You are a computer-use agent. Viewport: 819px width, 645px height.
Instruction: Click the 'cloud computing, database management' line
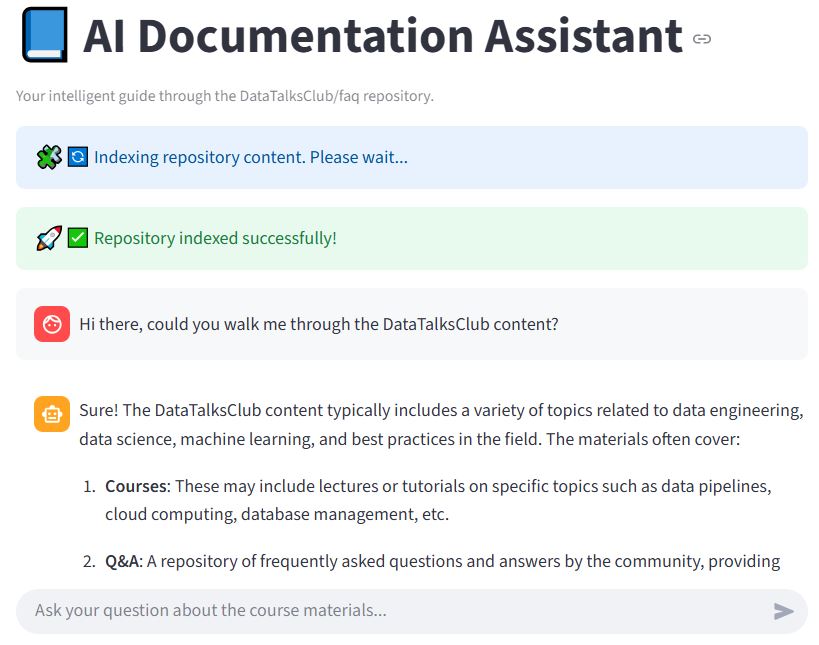coord(276,515)
